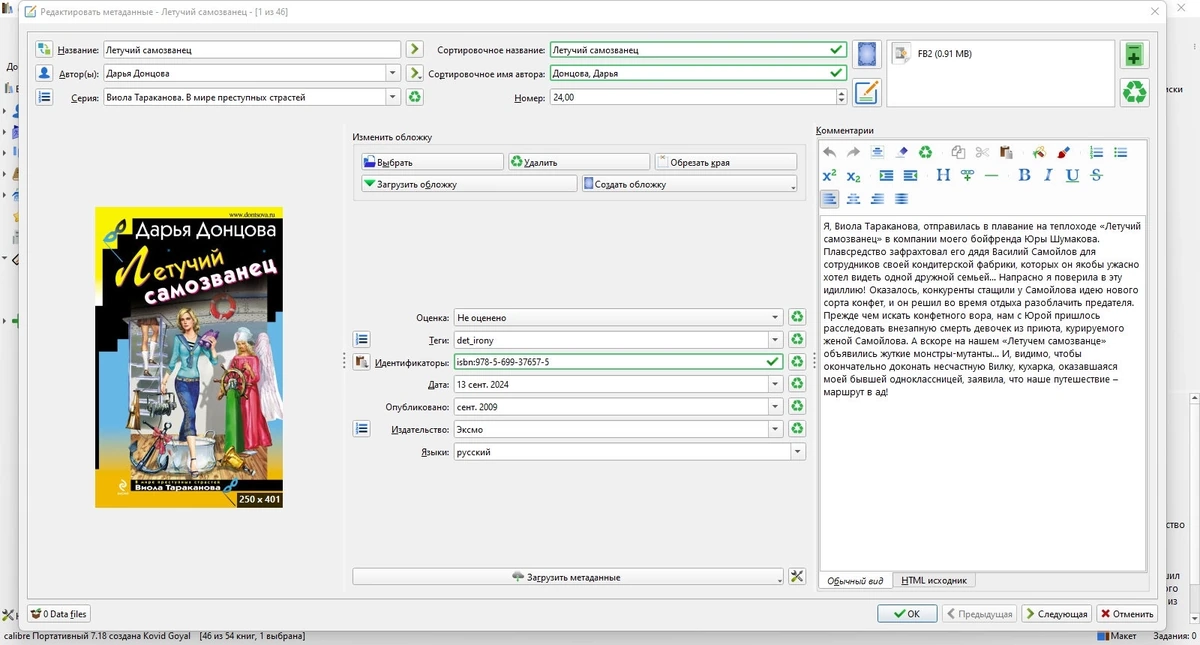
Task: Apply strikethrough in the comments toolbar
Action: point(1096,176)
